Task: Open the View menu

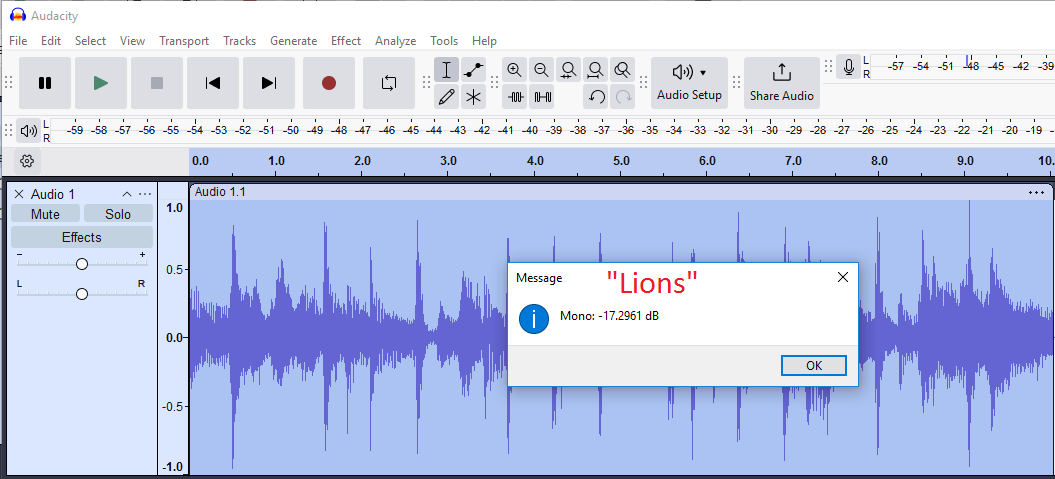Action: [133, 41]
